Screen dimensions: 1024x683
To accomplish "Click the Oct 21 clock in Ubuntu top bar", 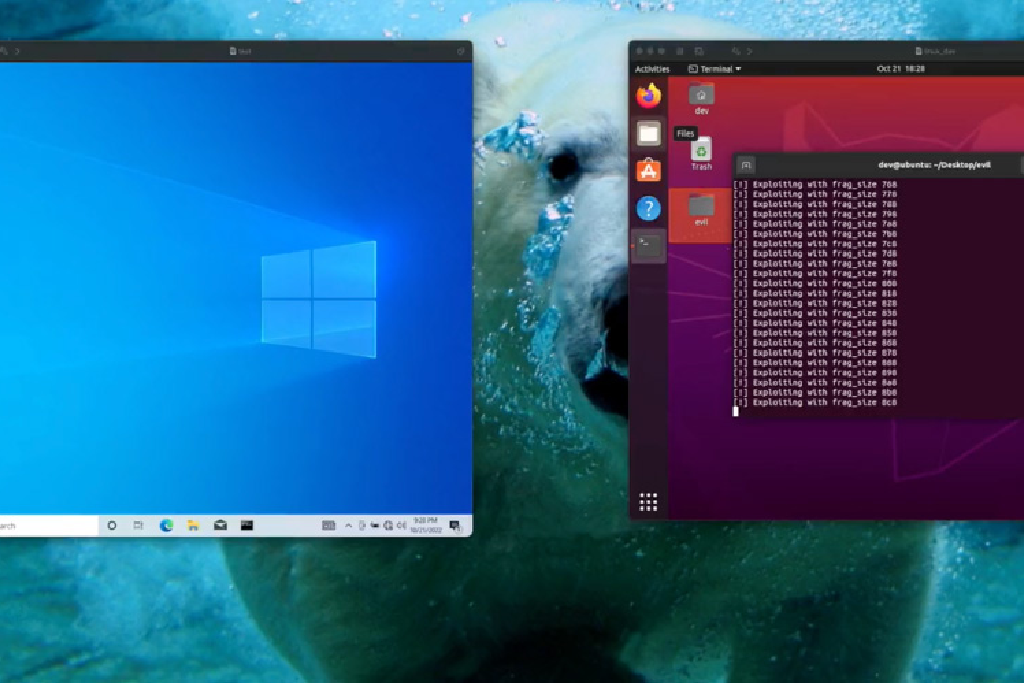I will (901, 69).
